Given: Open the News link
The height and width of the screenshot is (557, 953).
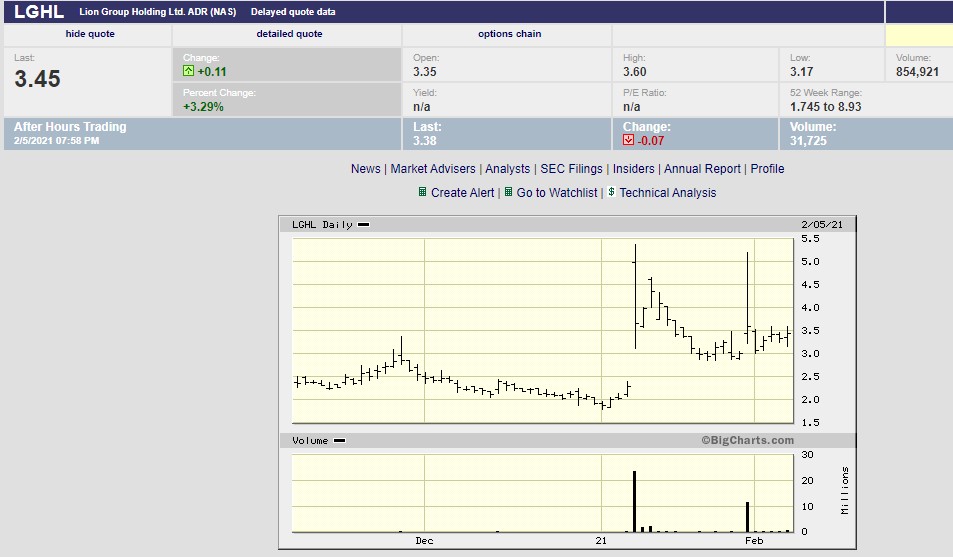Looking at the screenshot, I should pos(365,169).
